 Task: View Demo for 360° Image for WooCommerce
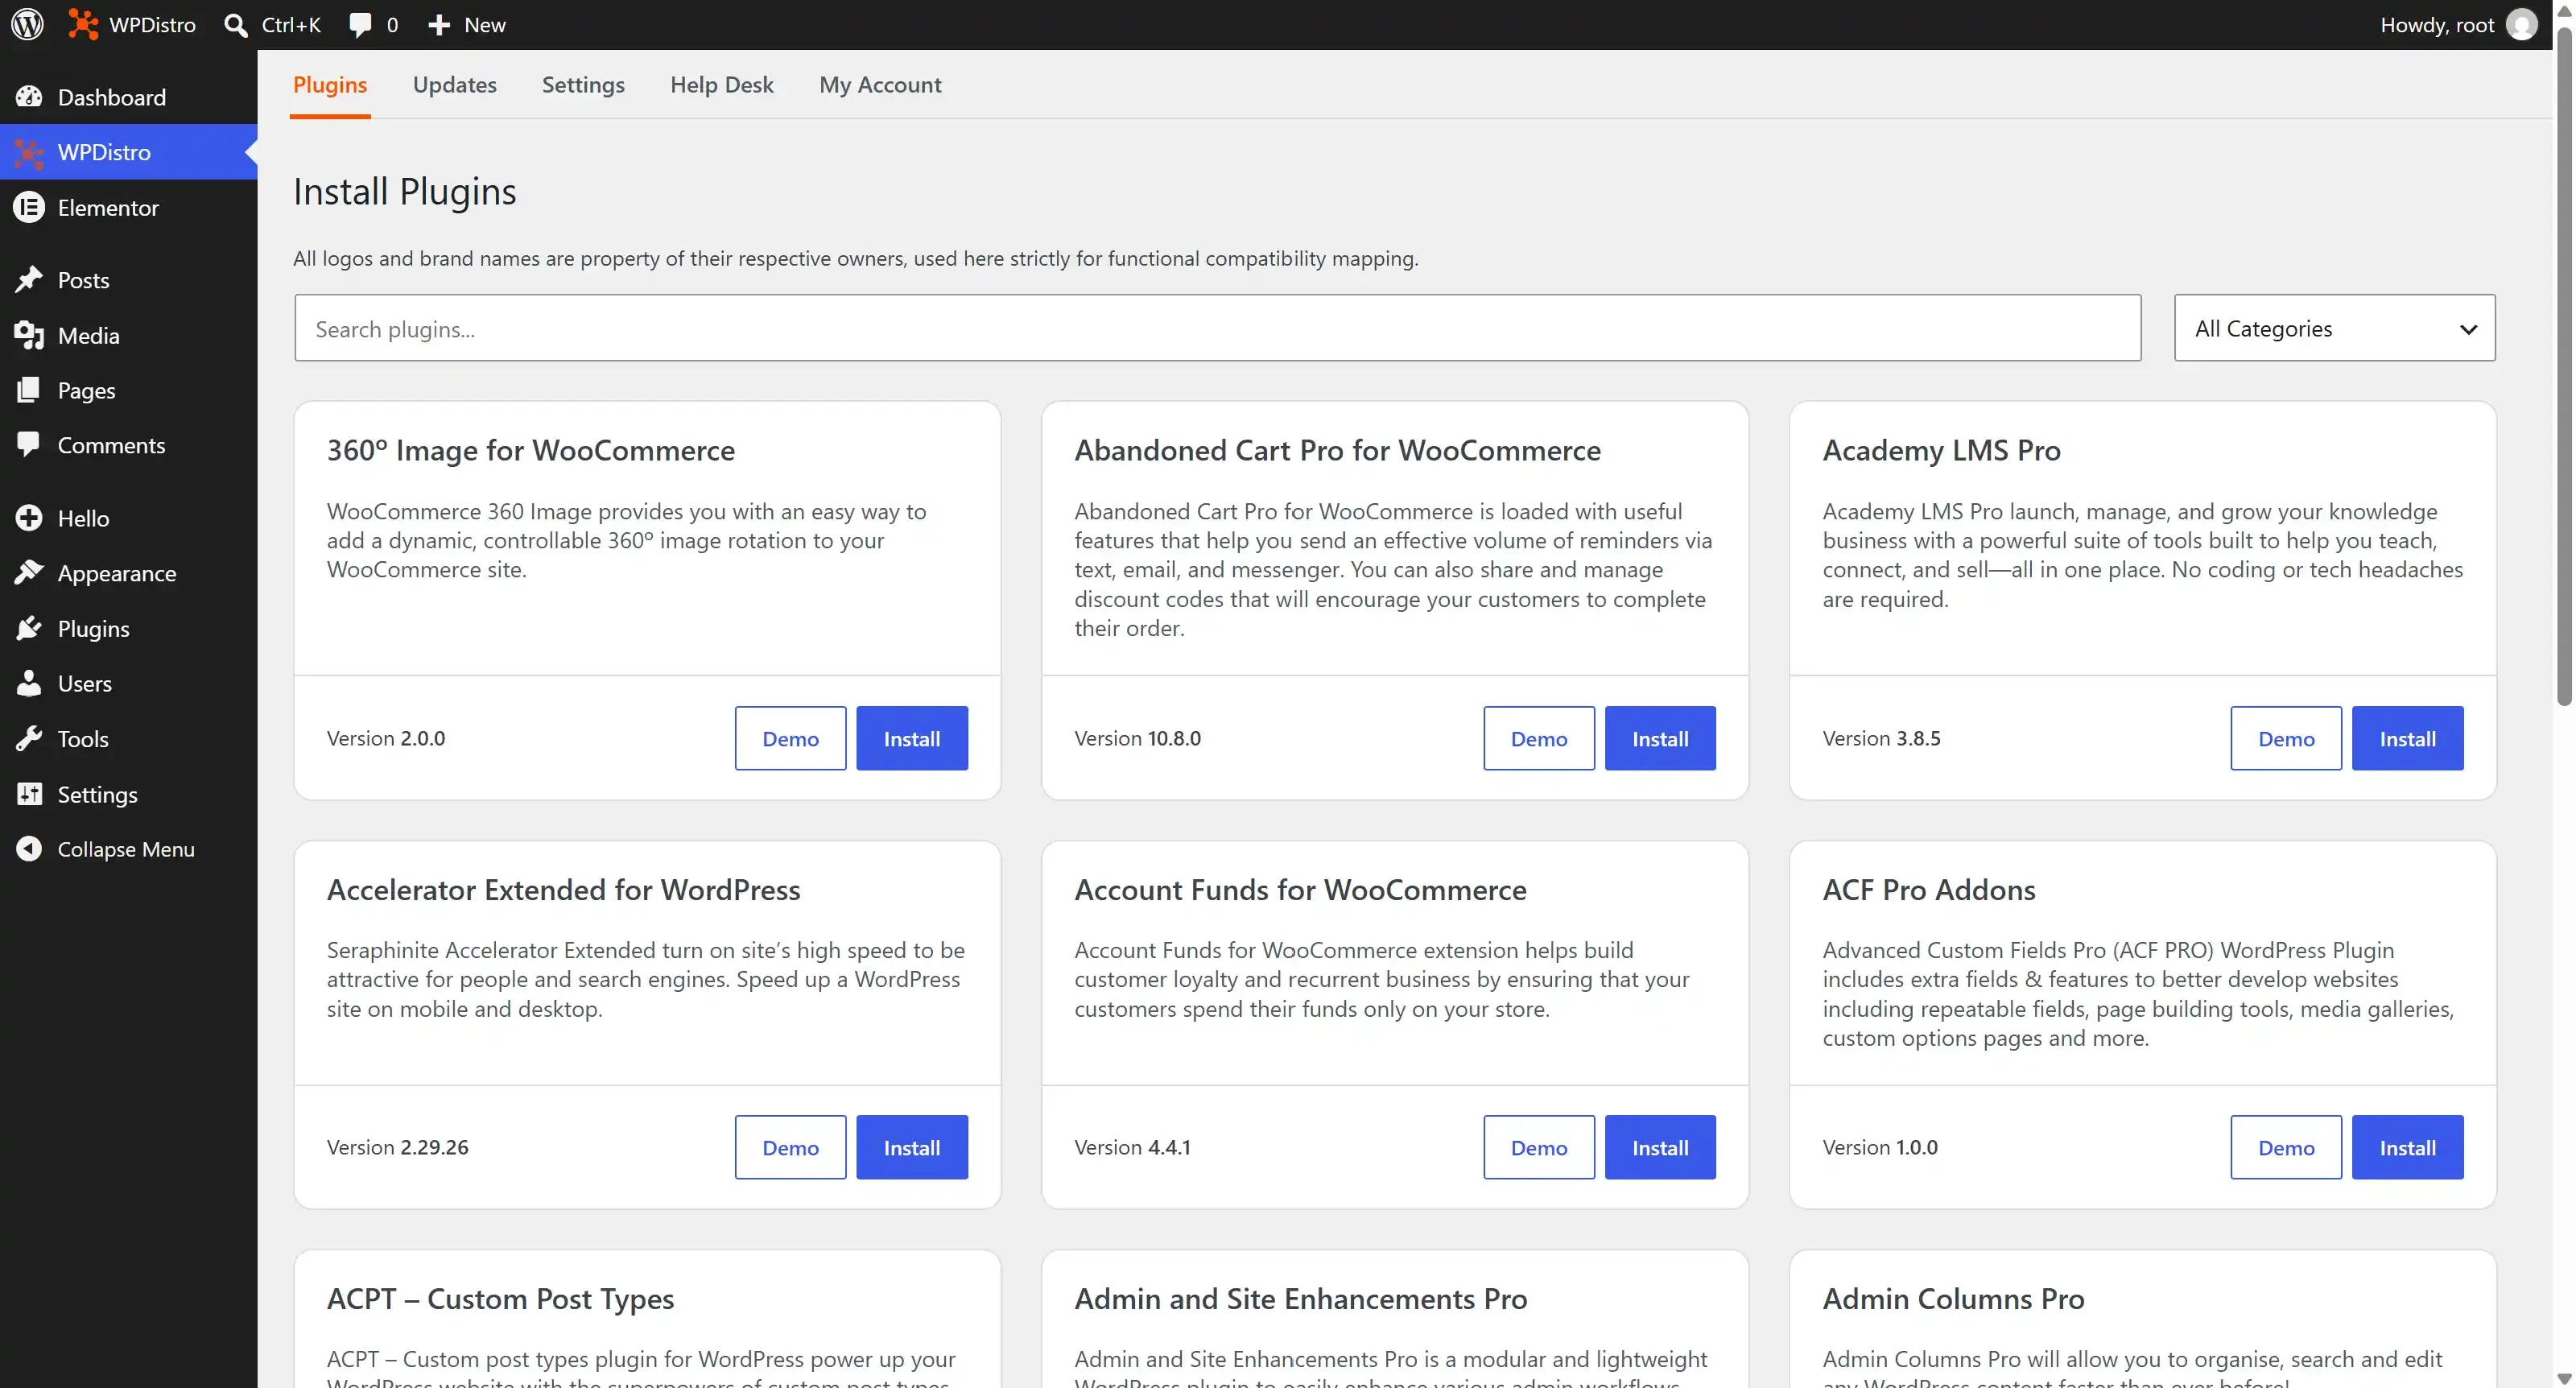790,739
